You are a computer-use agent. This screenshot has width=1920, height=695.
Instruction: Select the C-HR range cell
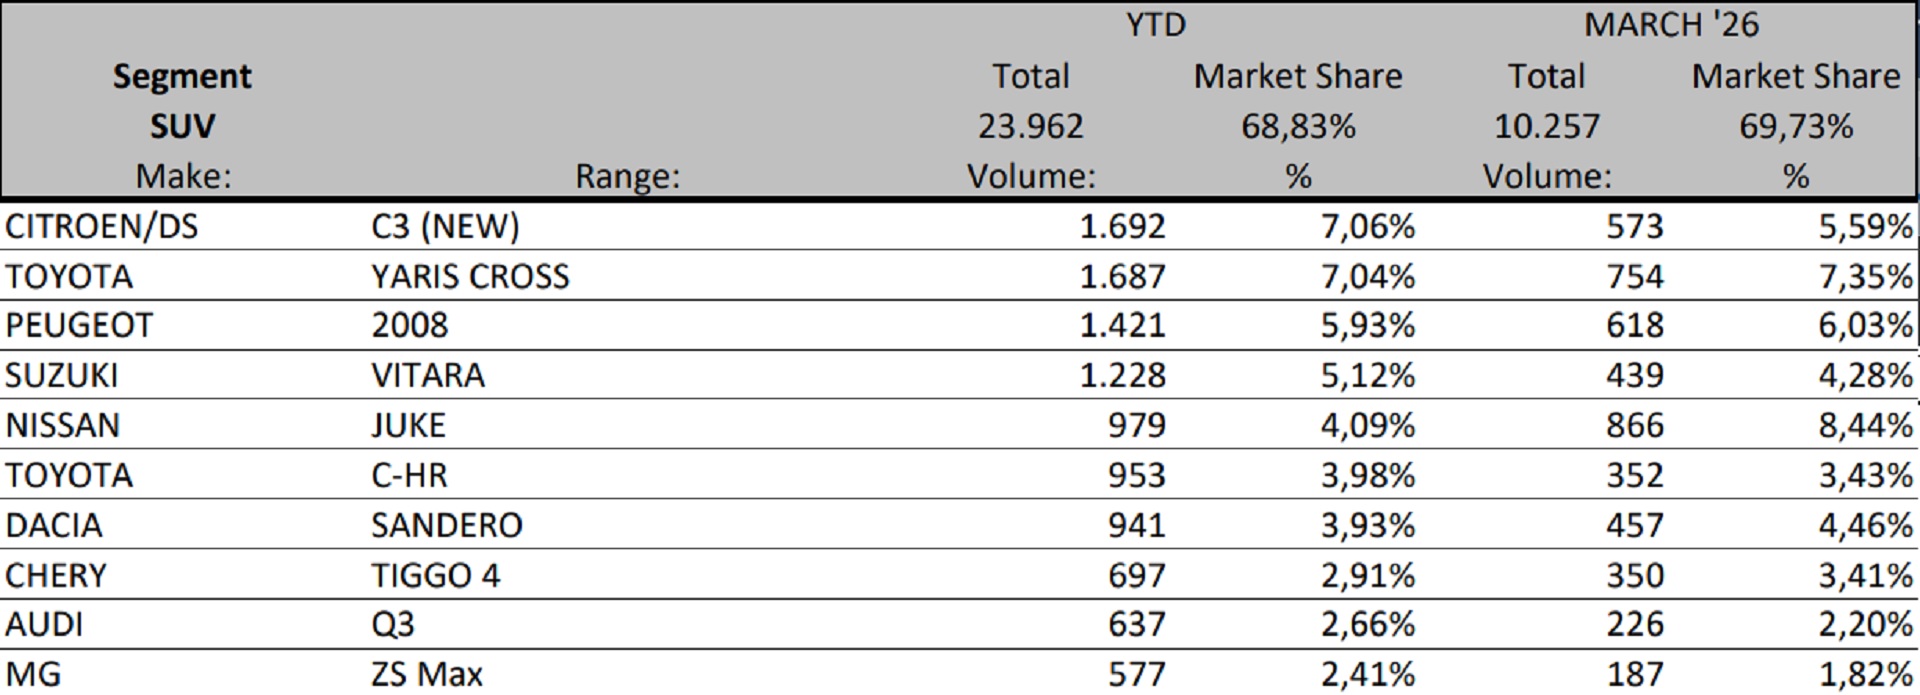point(409,475)
